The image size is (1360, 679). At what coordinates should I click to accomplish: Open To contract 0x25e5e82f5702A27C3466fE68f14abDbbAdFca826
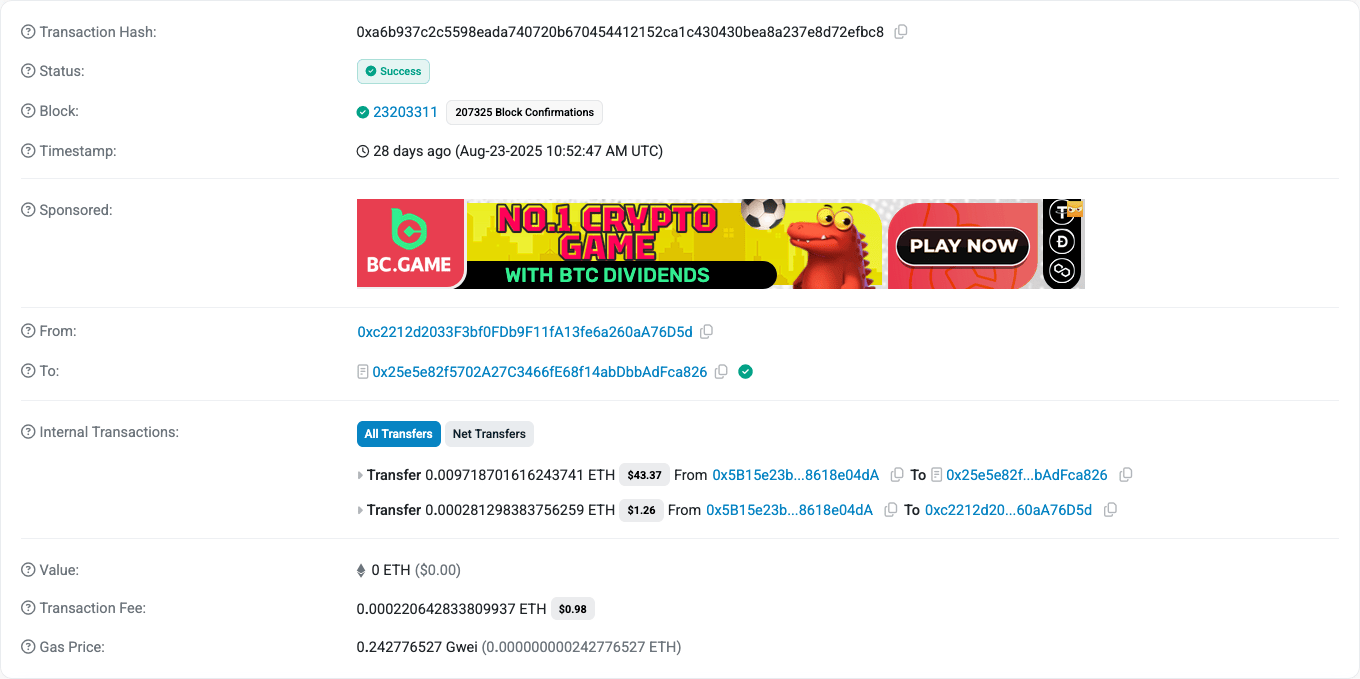pos(539,372)
